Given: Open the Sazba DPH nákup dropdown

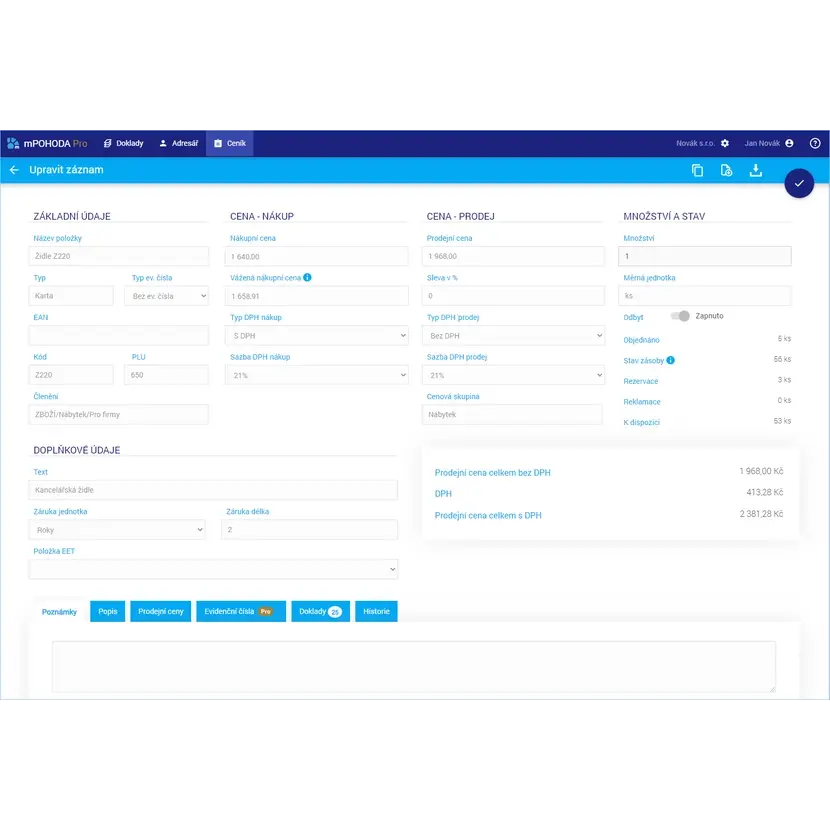Looking at the screenshot, I should pyautogui.click(x=318, y=375).
